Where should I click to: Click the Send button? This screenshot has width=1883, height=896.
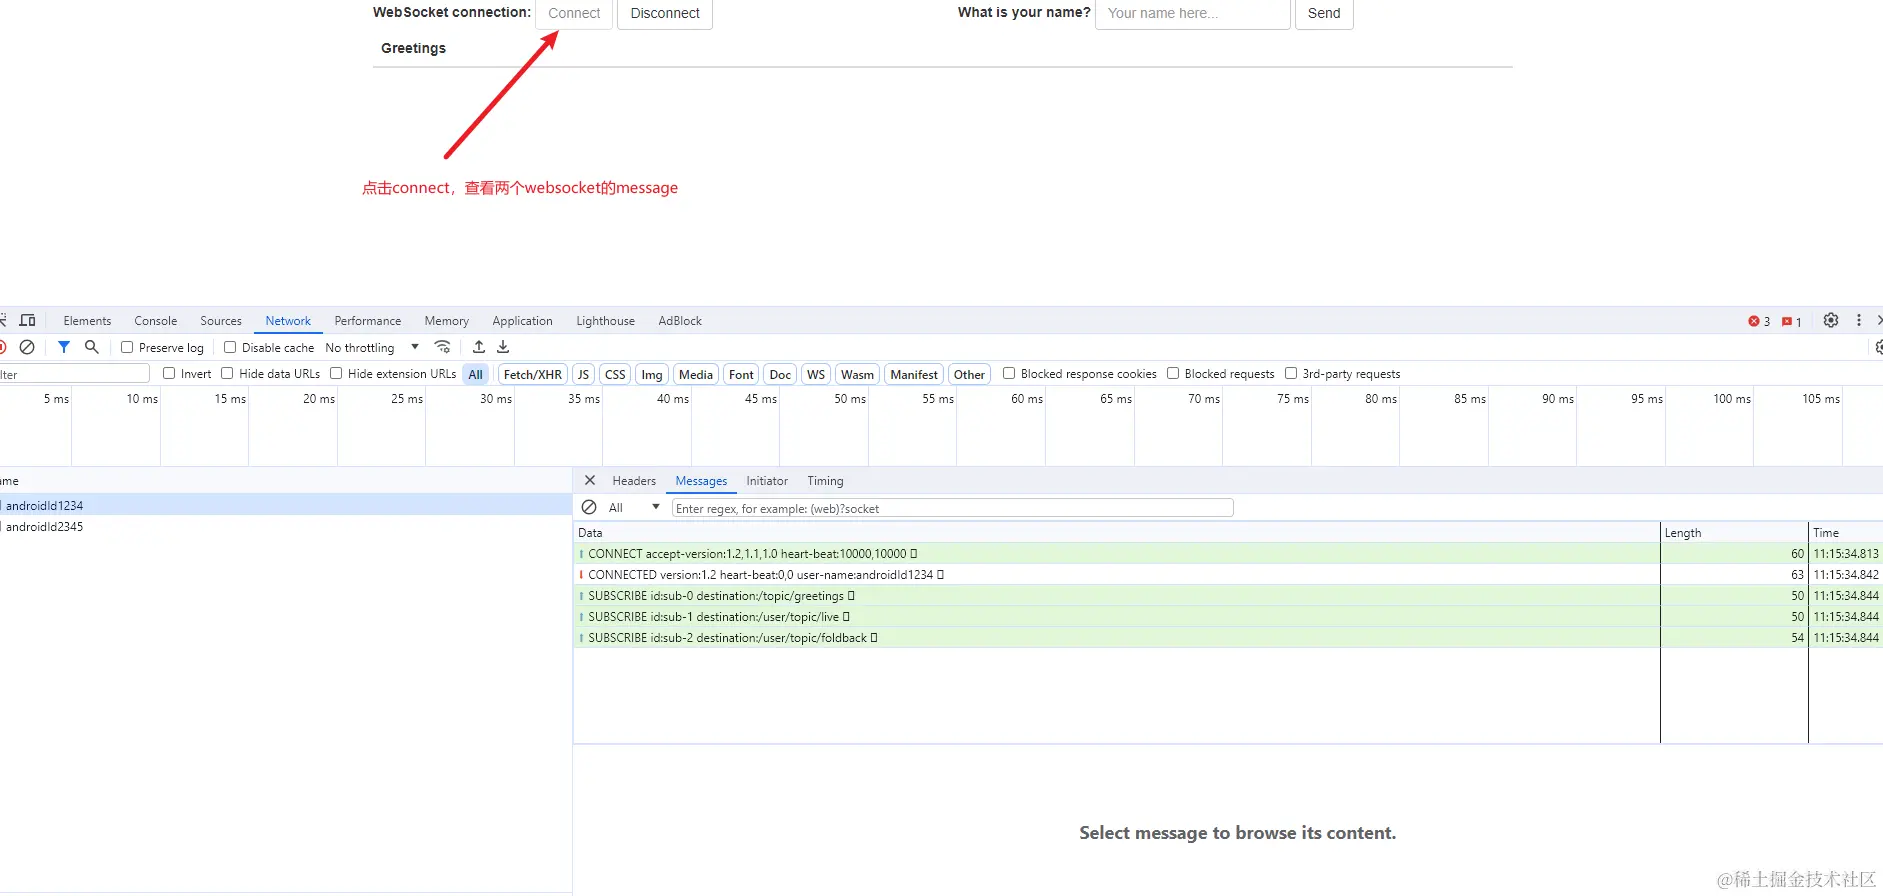(1324, 14)
